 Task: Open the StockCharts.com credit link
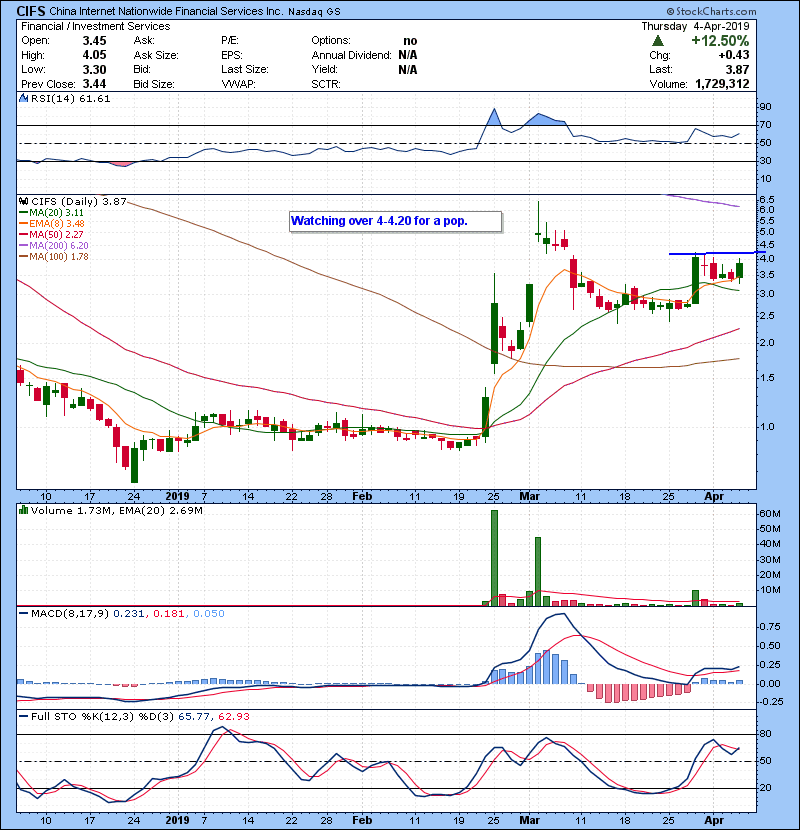711,11
